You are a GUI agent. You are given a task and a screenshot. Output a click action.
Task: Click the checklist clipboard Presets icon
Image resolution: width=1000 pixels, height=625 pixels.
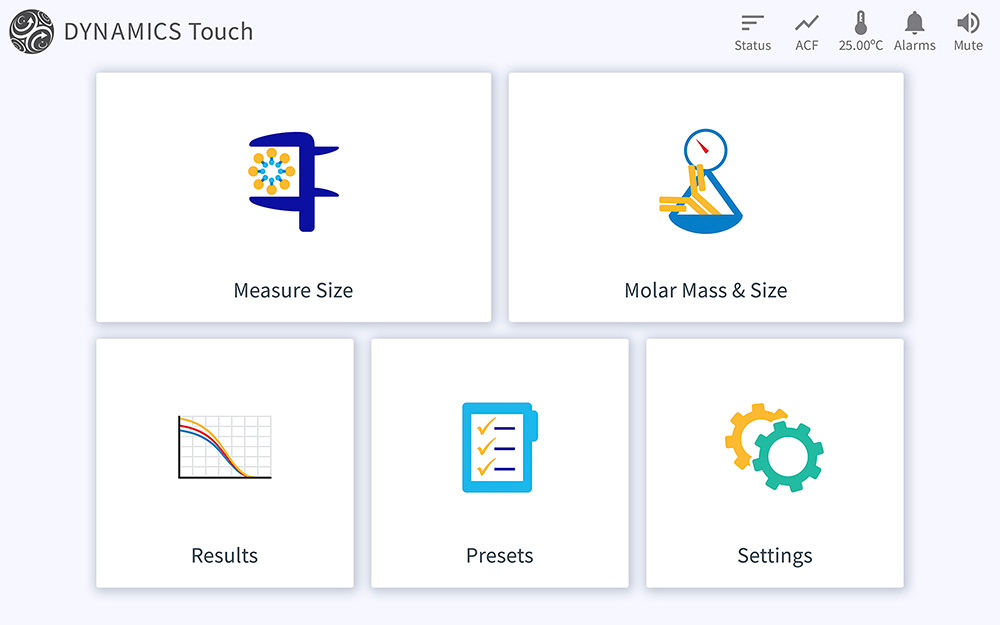pyautogui.click(x=499, y=447)
